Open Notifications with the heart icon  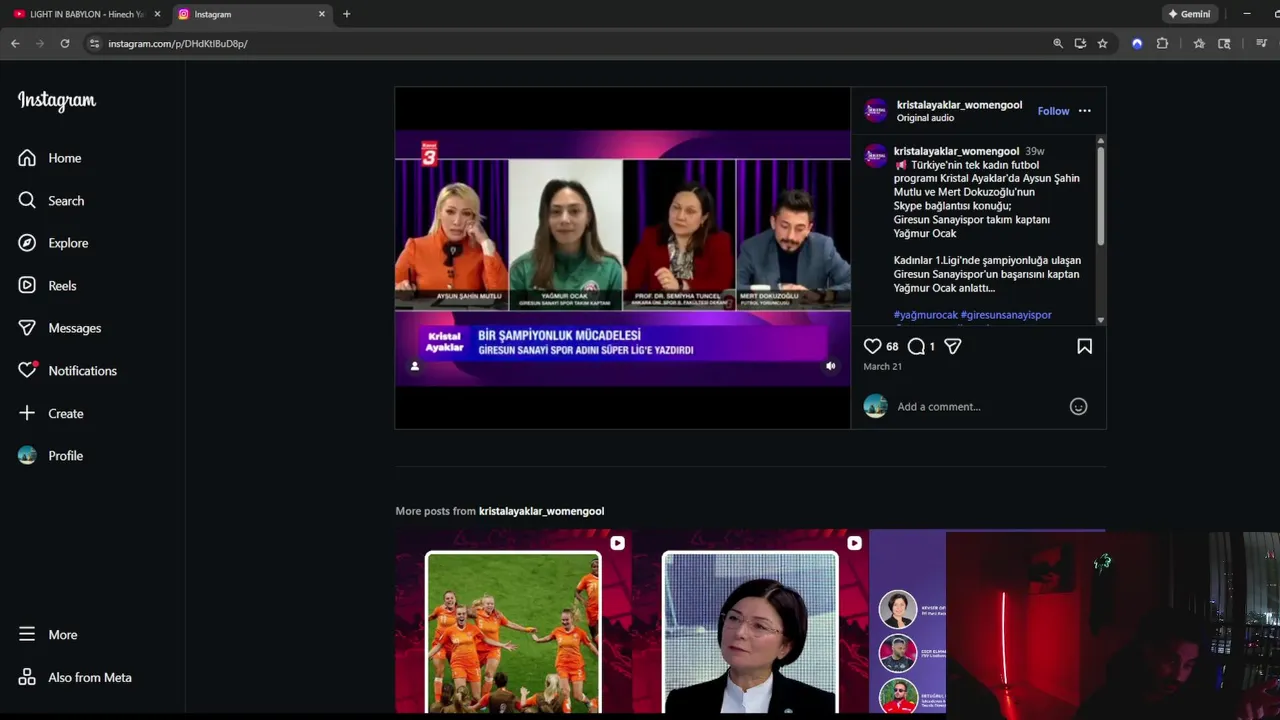68,371
